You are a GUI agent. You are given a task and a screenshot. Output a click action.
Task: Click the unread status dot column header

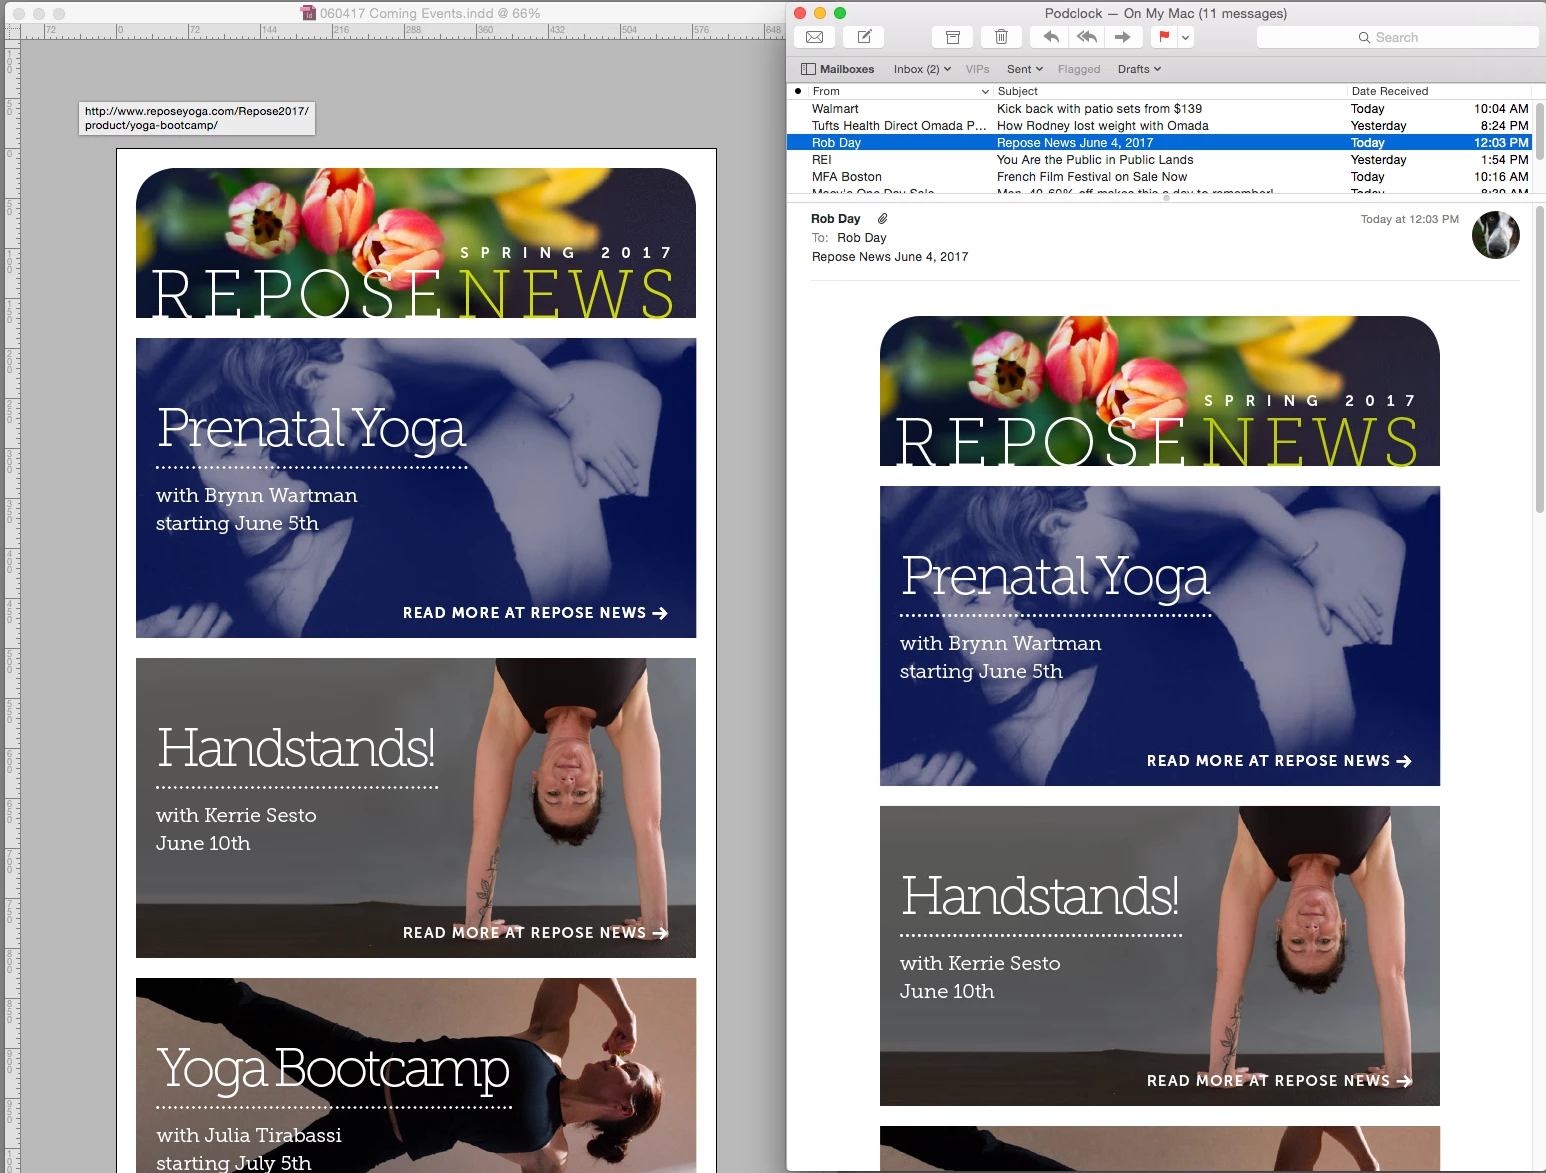[x=797, y=91]
